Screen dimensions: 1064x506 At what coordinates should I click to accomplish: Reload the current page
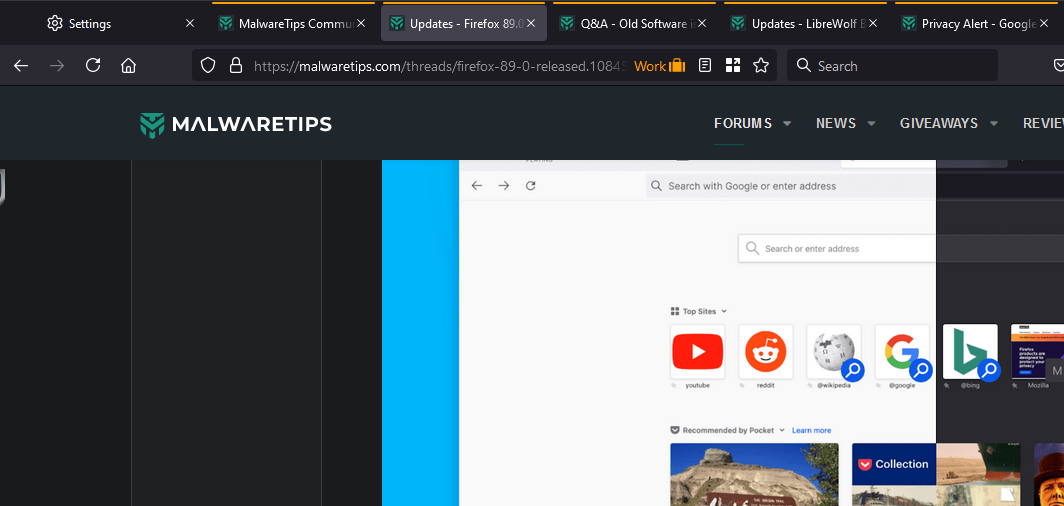pos(93,66)
